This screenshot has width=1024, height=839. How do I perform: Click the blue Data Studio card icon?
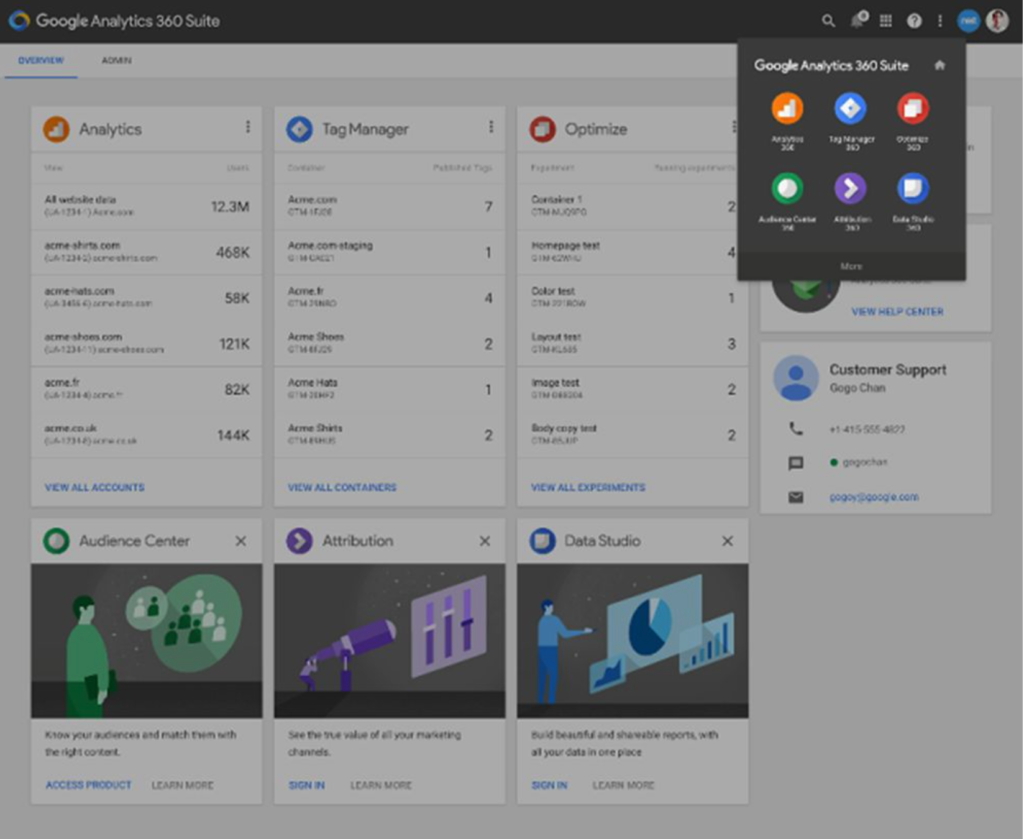pyautogui.click(x=542, y=541)
